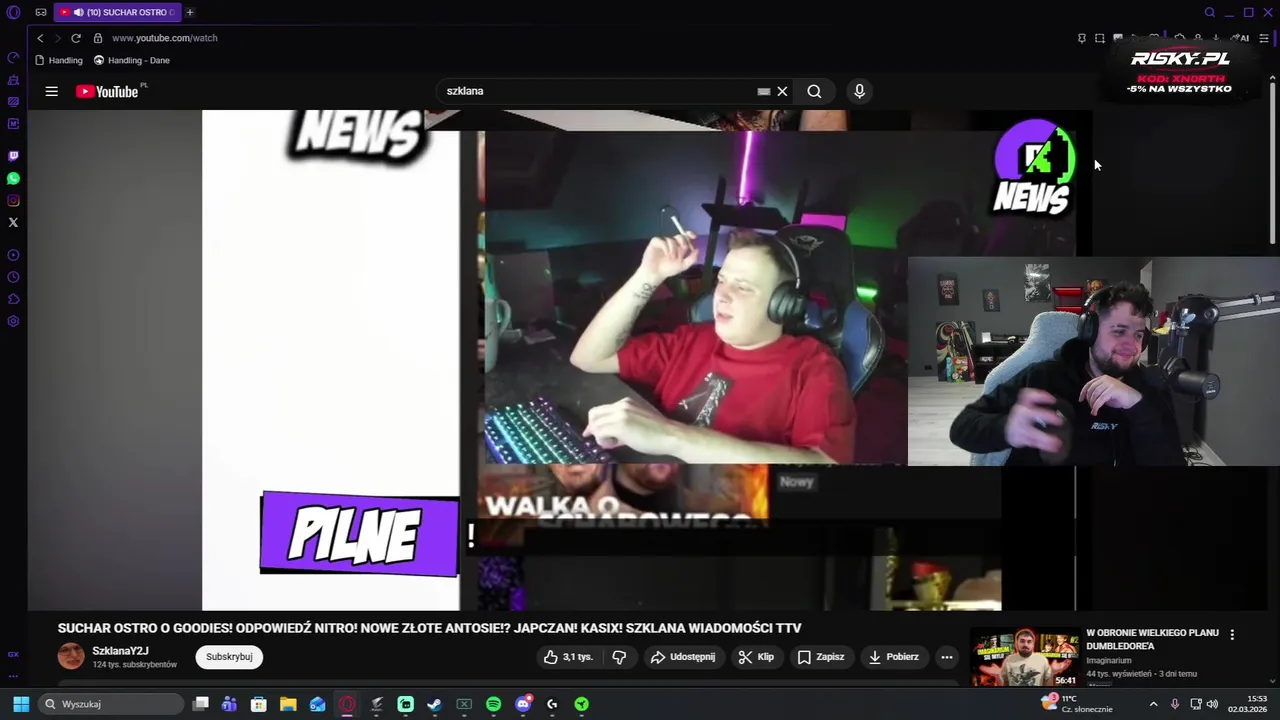
Task: Open more actions three-dots under the video
Action: coord(946,657)
